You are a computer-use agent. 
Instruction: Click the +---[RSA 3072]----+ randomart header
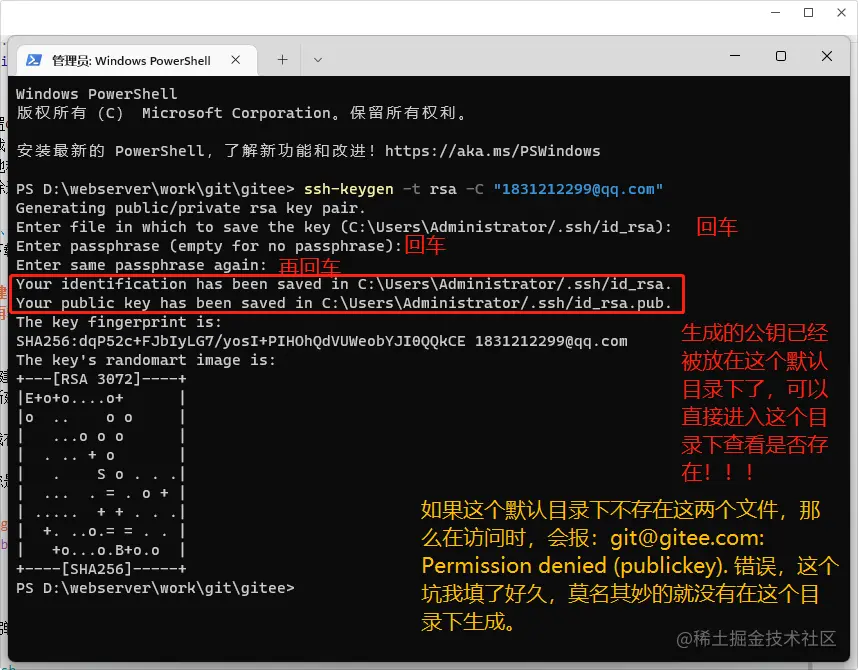coord(101,379)
